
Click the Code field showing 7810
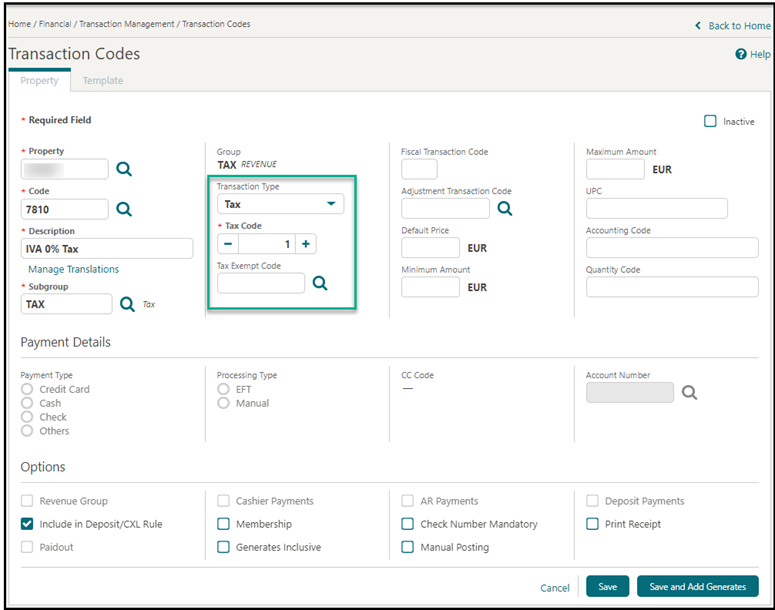tap(64, 209)
